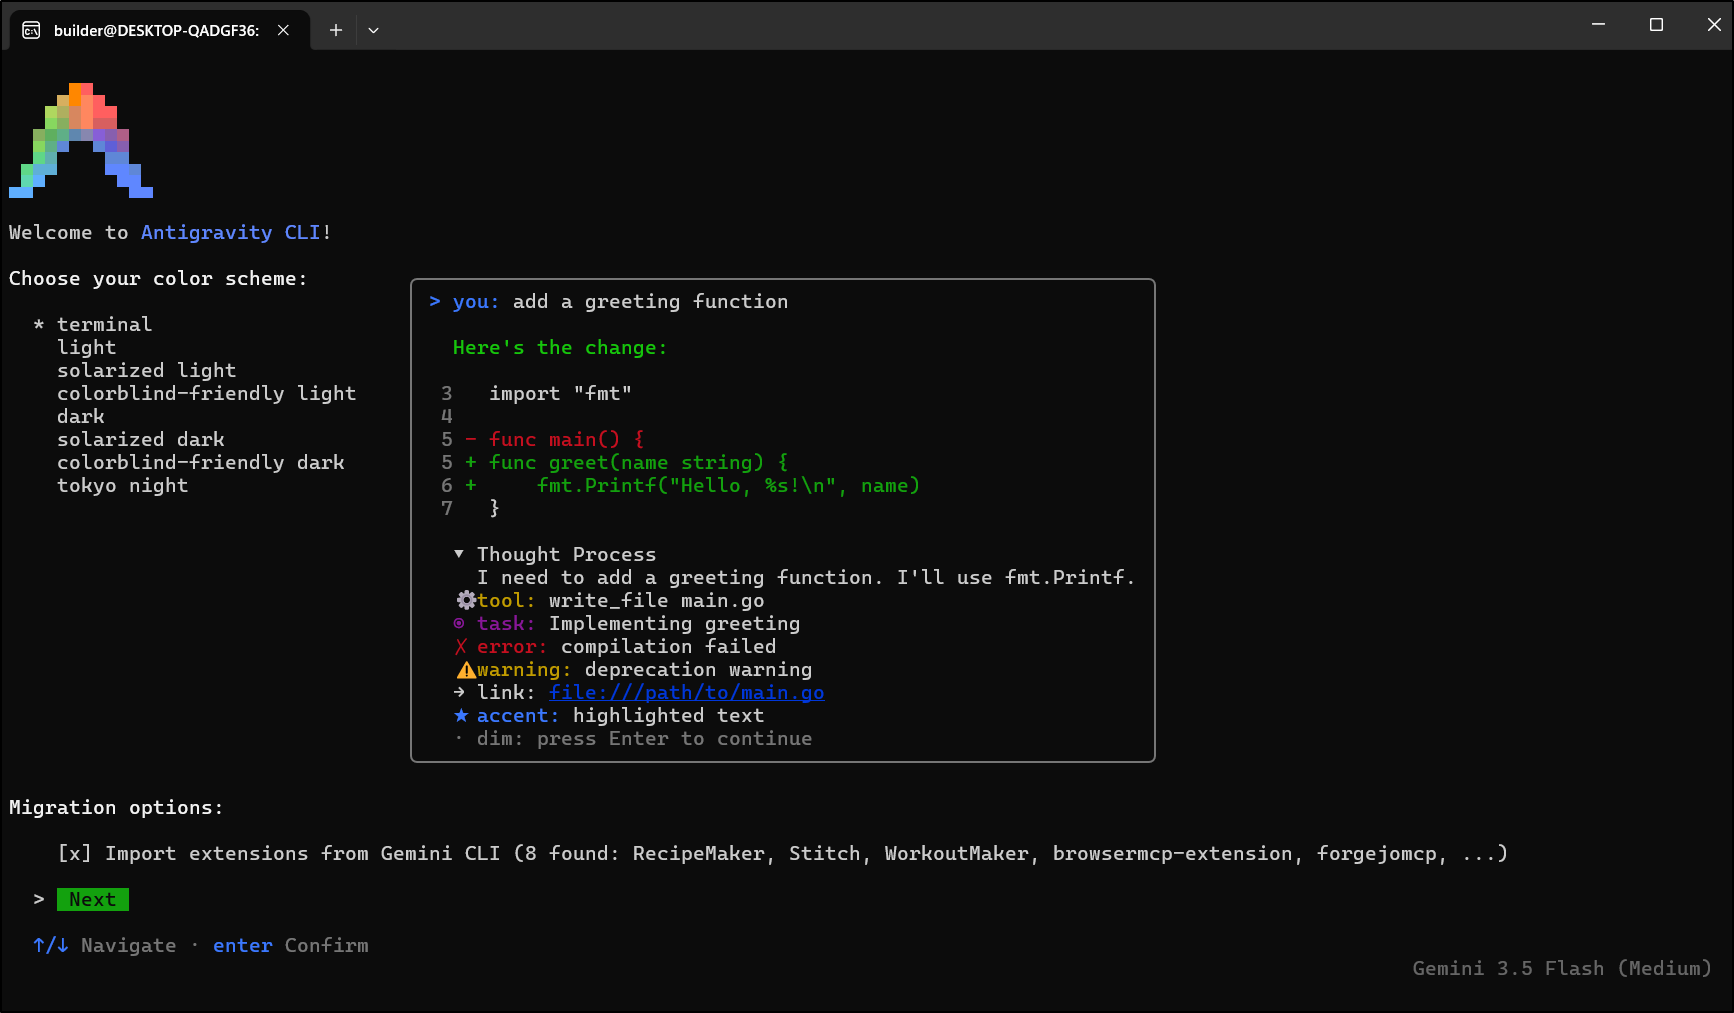1734x1013 pixels.
Task: Click the selection caret before Next
Action: 39,899
